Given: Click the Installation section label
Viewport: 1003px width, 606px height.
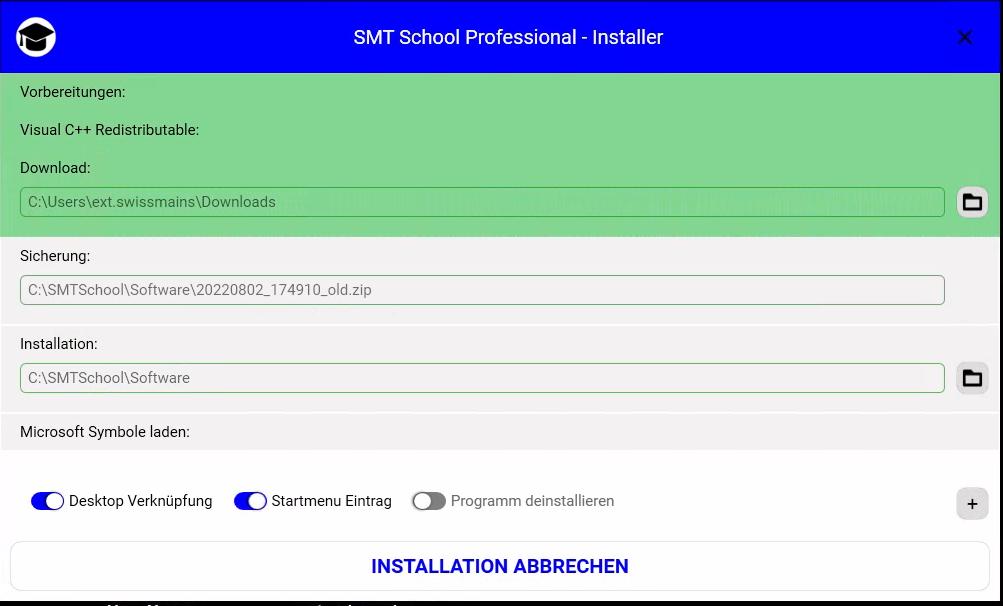Looking at the screenshot, I should click(x=59, y=344).
